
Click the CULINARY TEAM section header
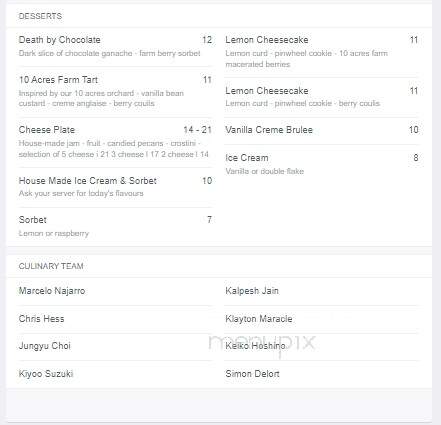(51, 266)
